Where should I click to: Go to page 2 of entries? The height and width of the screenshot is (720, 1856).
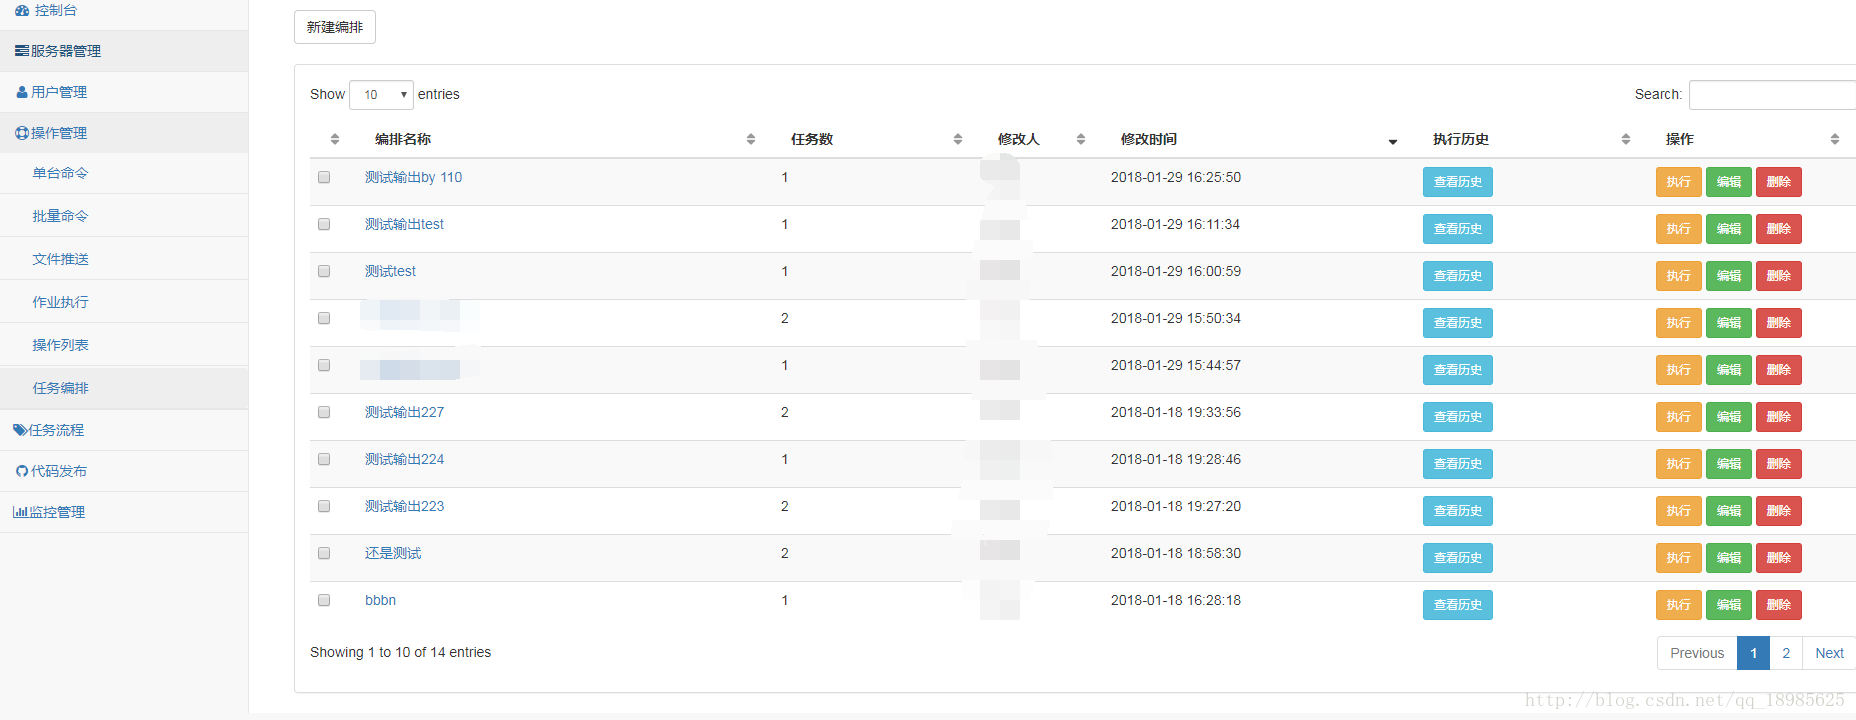click(1786, 653)
